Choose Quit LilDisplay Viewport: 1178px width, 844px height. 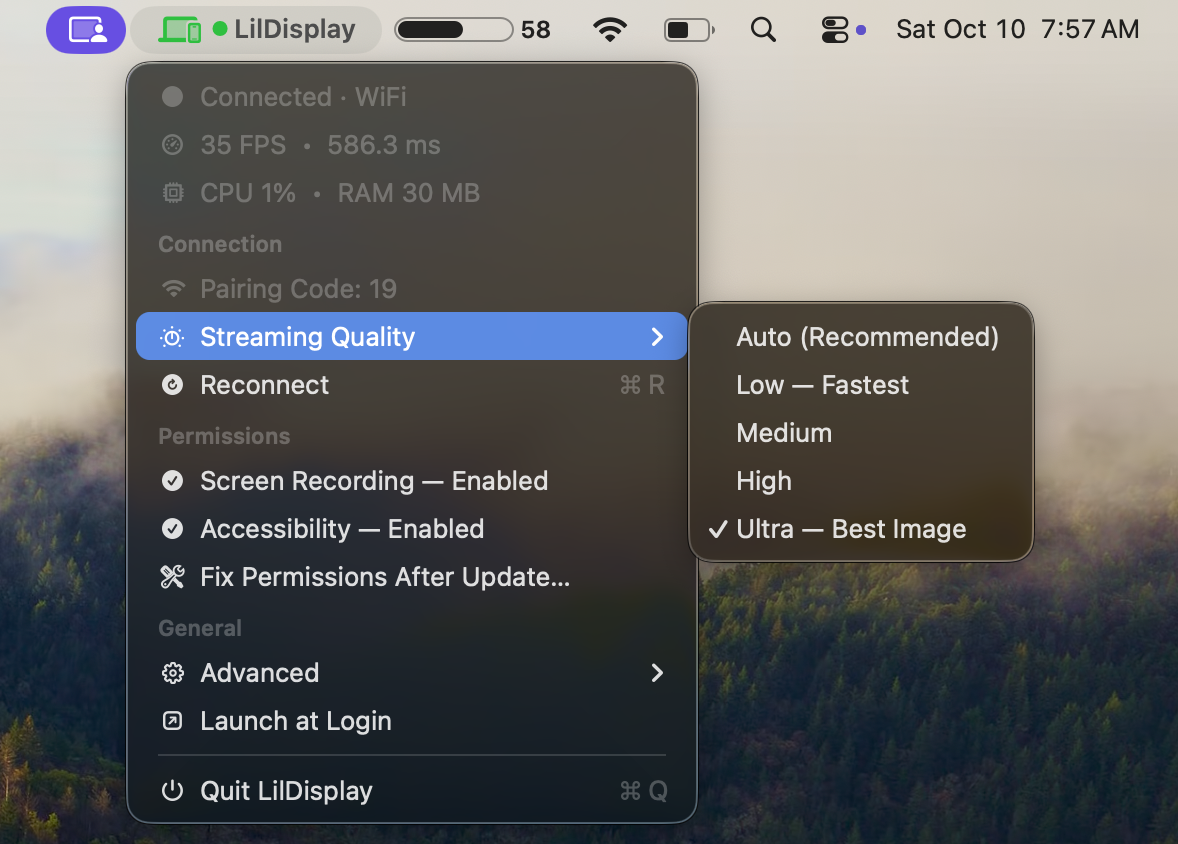[x=412, y=791]
